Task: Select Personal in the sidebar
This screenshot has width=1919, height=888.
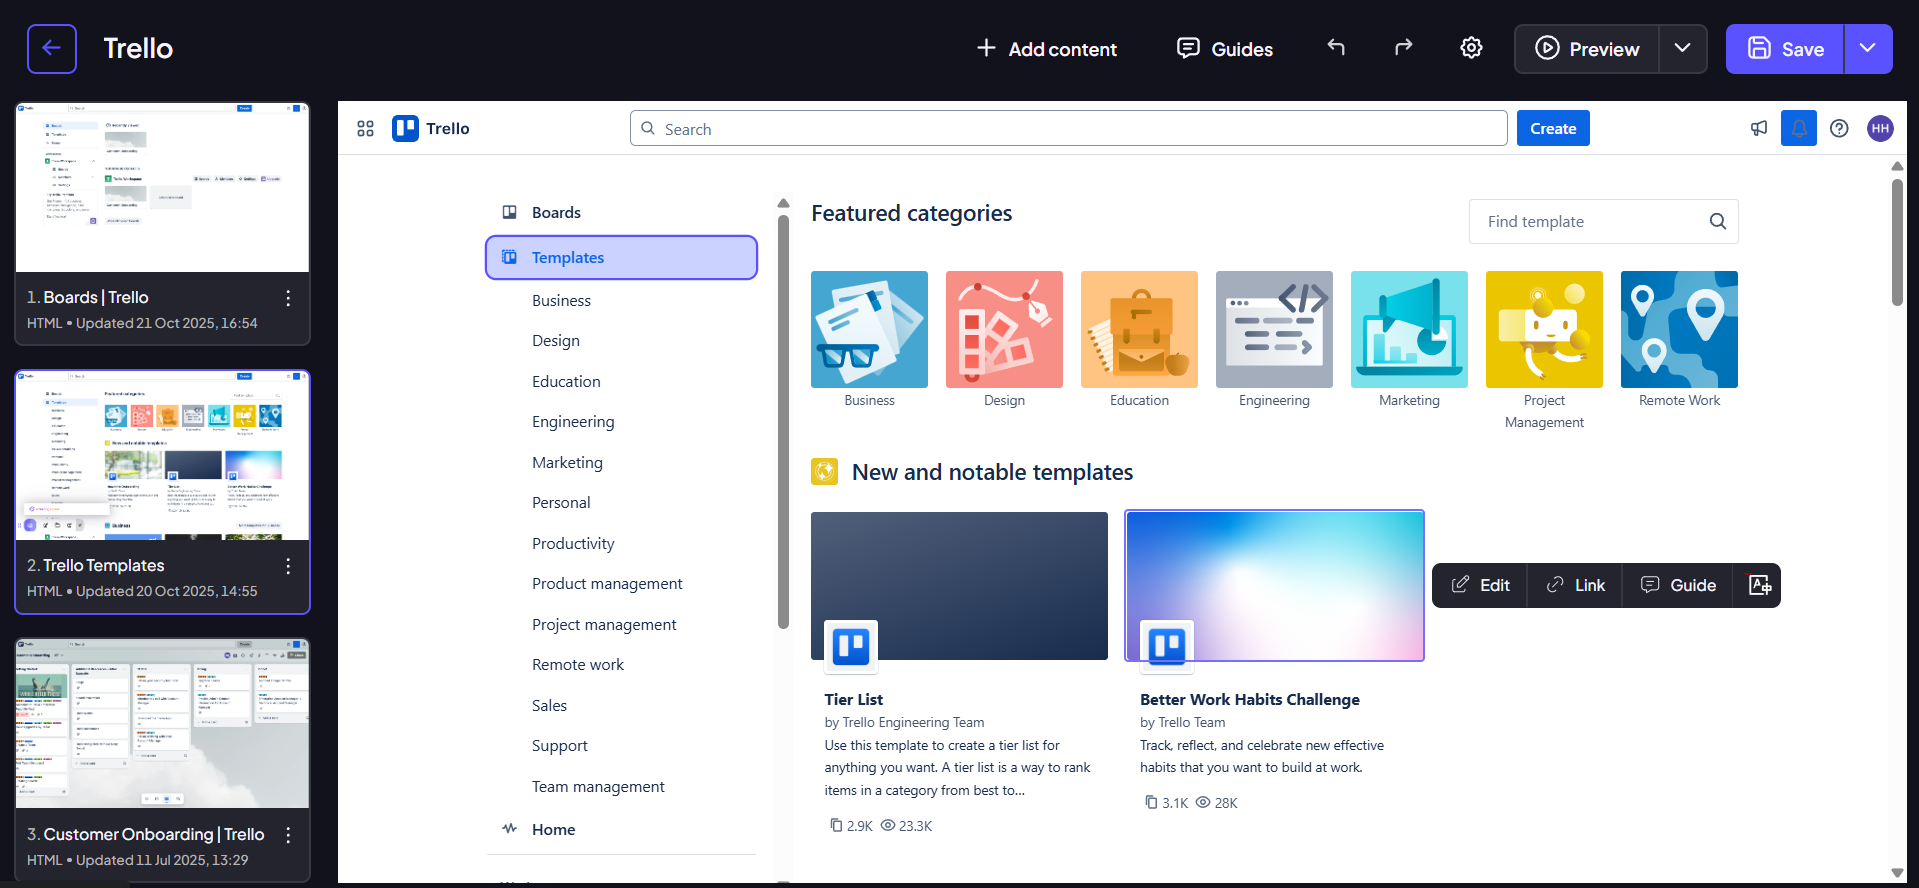Action: 561,502
